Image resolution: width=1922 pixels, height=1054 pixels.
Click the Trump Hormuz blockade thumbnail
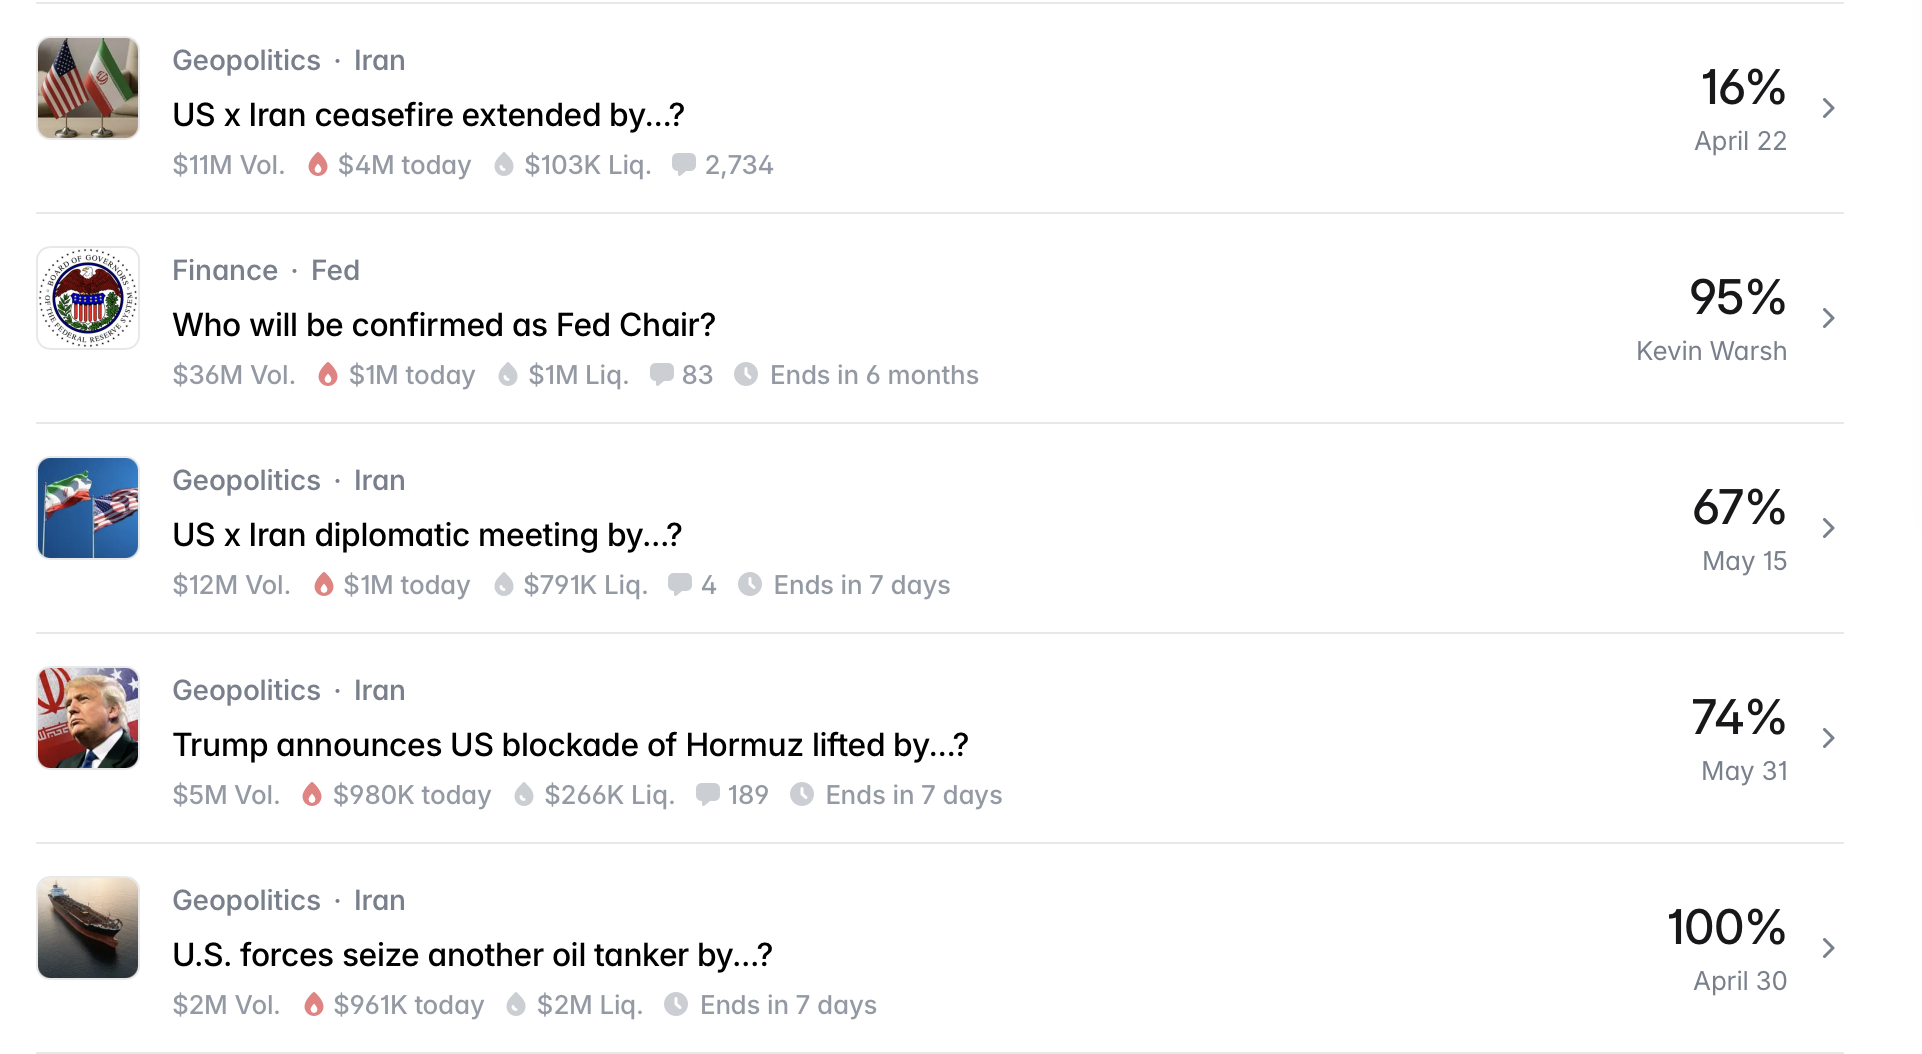pyautogui.click(x=88, y=718)
